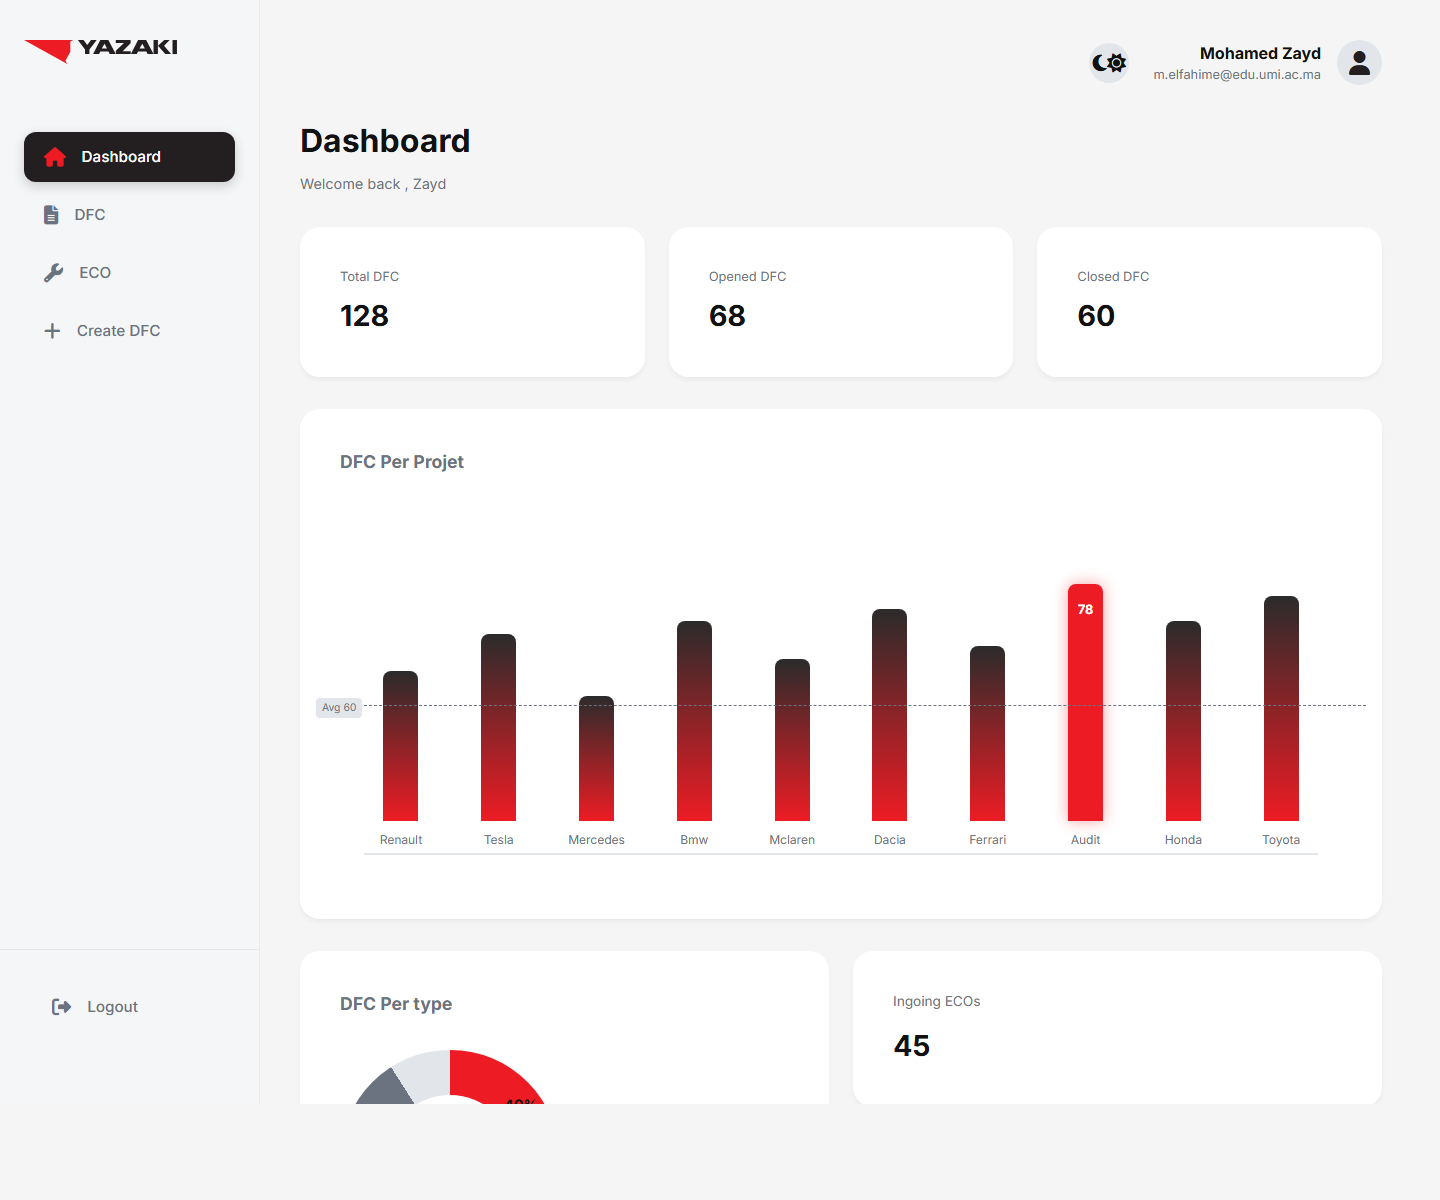Click the DFC Per Projet heading

click(x=402, y=462)
